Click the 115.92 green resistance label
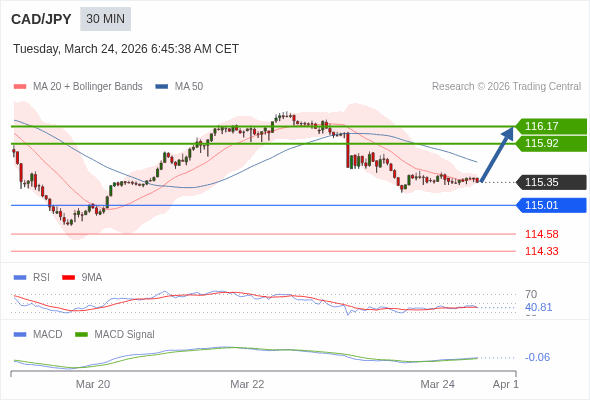 point(551,143)
